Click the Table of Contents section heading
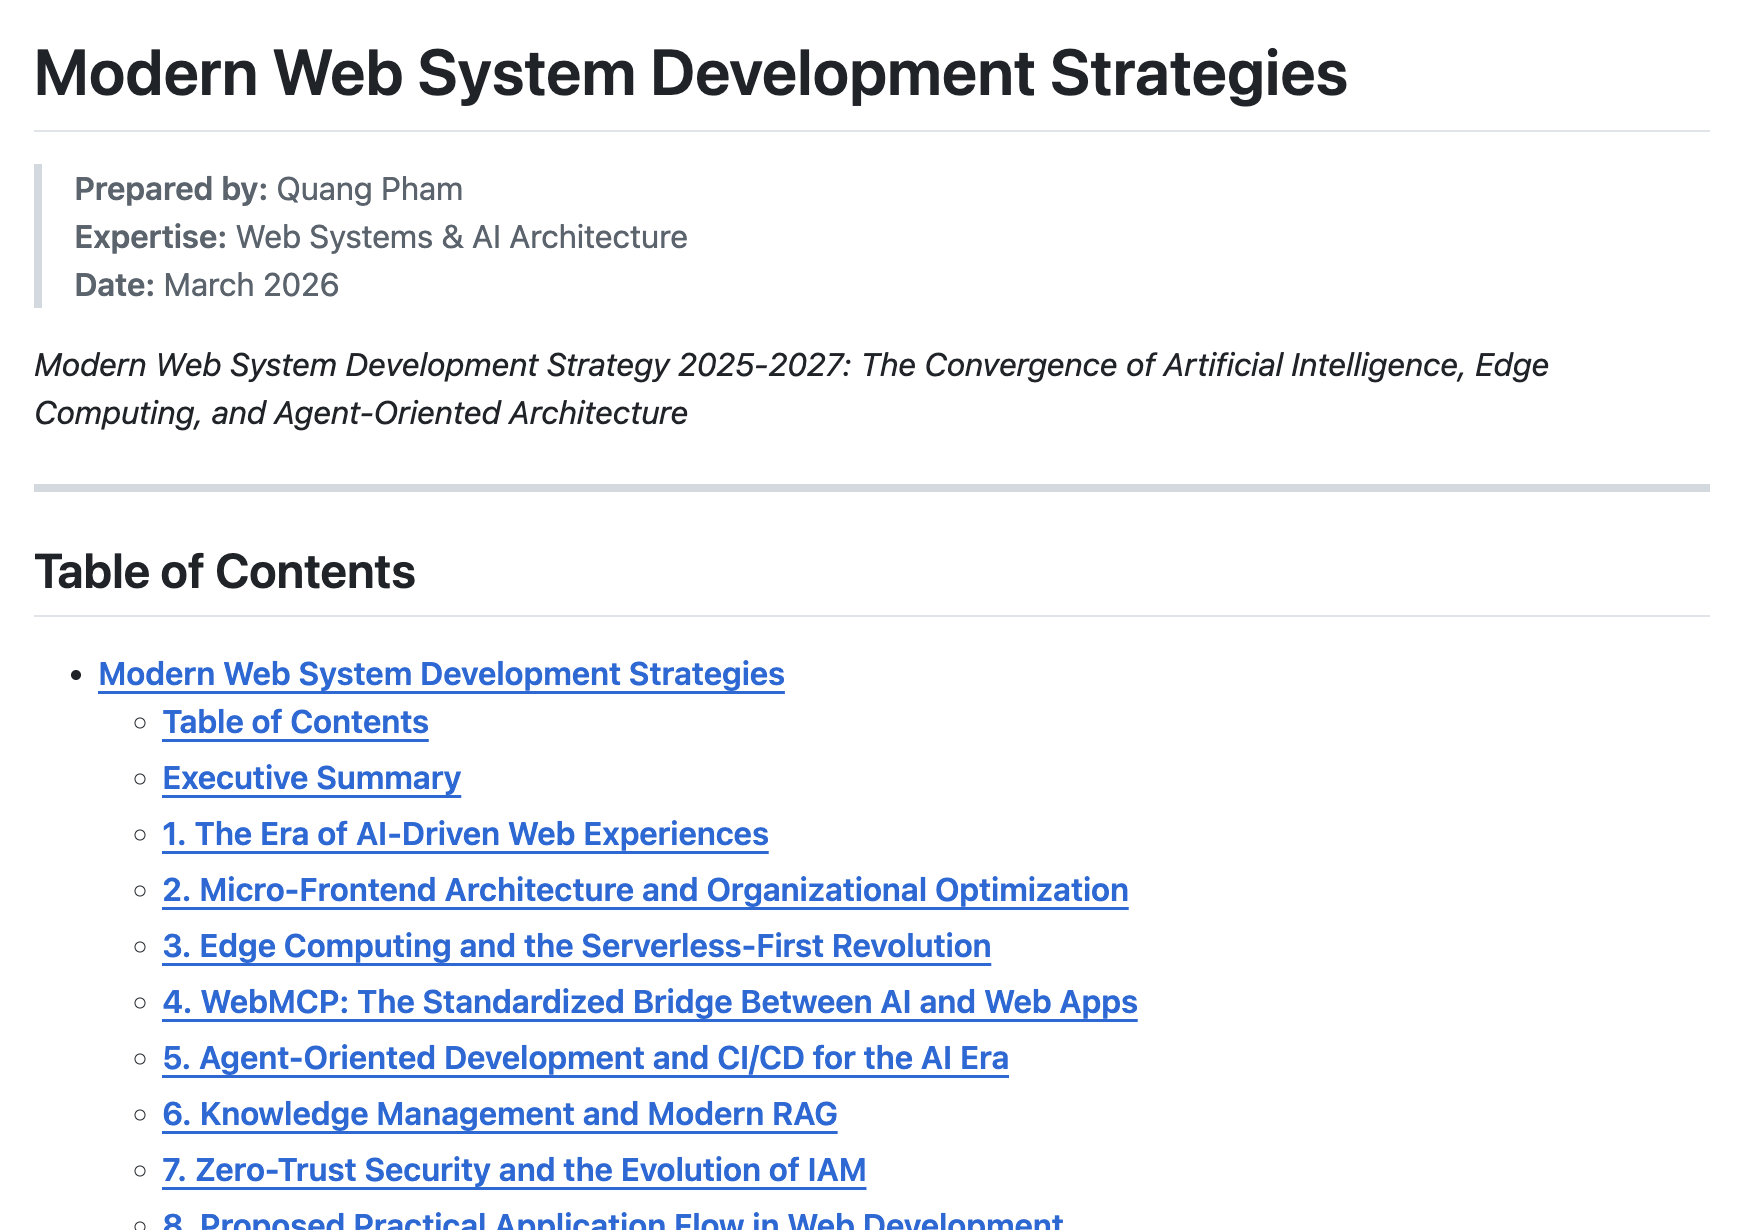The height and width of the screenshot is (1230, 1756). point(225,572)
